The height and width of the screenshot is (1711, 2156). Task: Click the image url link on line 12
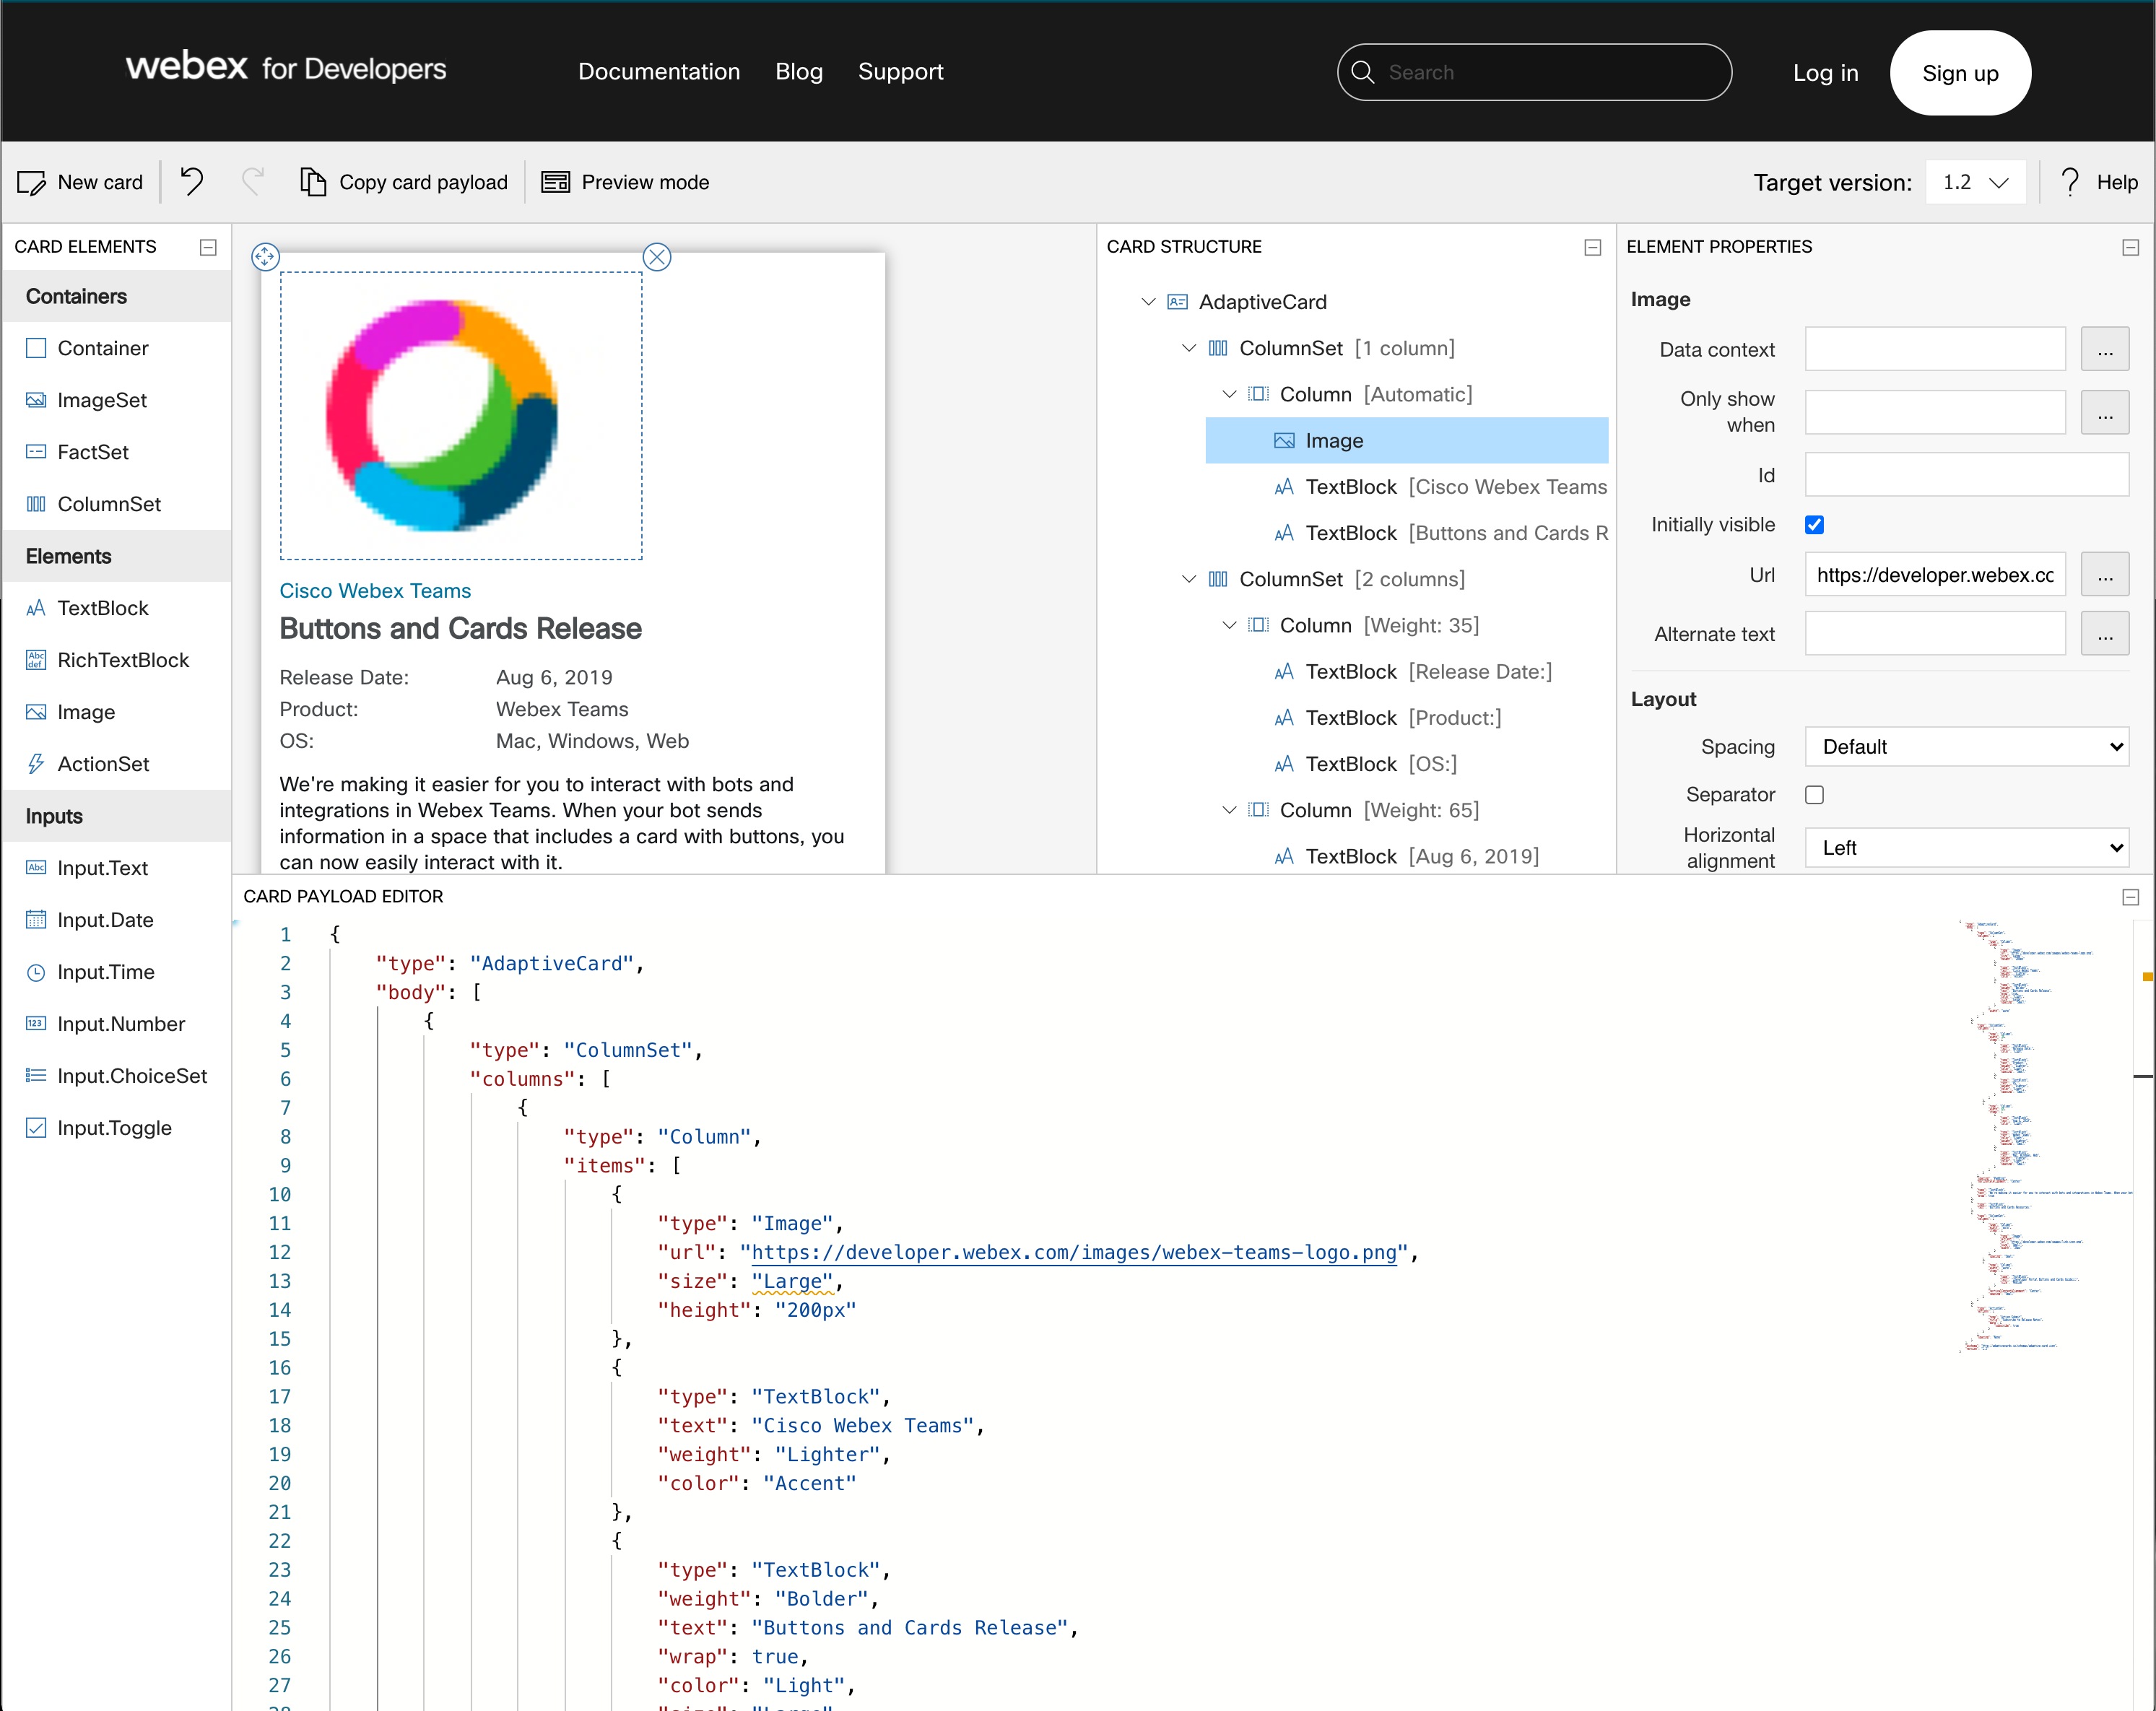(x=1074, y=1252)
